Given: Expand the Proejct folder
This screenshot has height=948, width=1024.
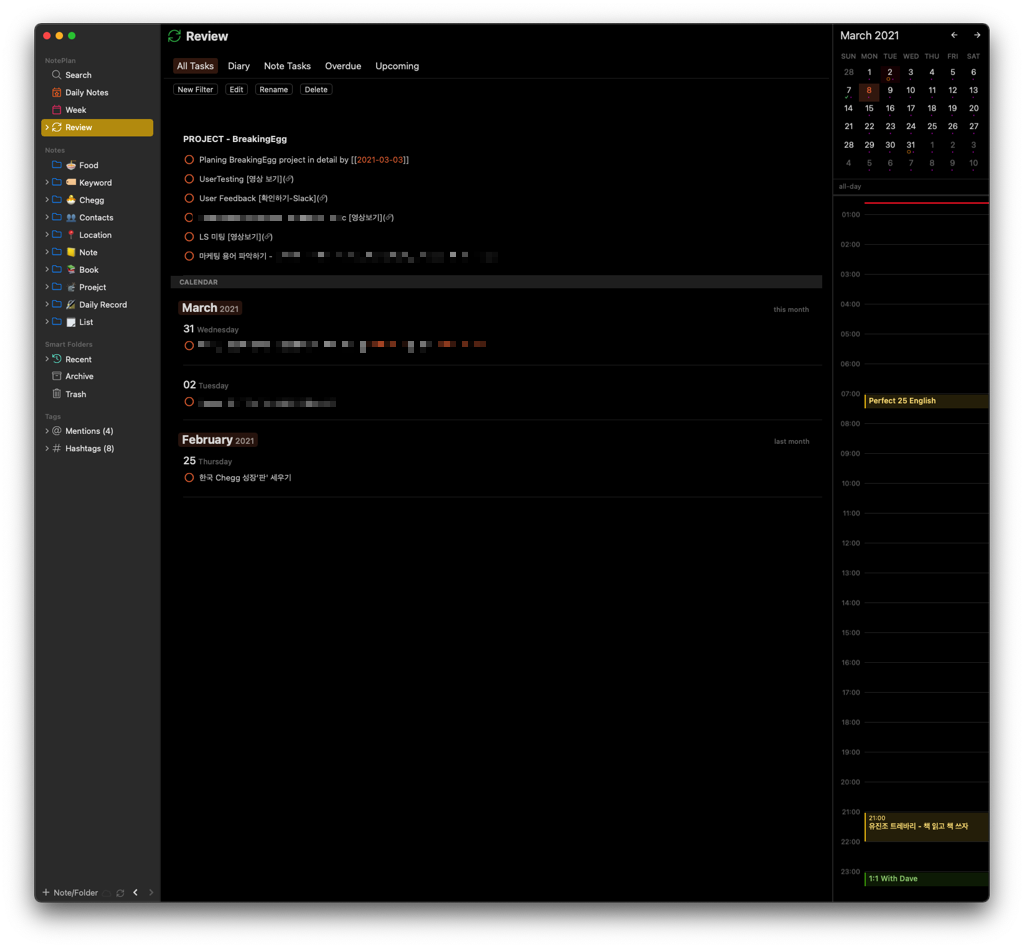Looking at the screenshot, I should pyautogui.click(x=47, y=287).
